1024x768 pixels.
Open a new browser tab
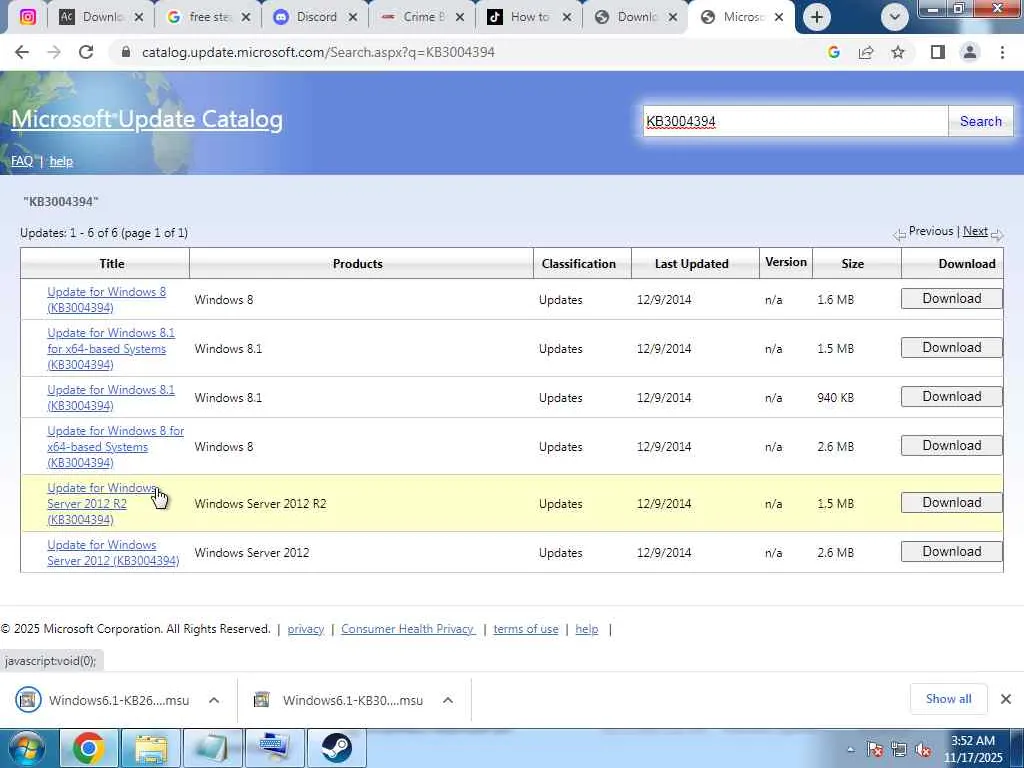[x=816, y=17]
